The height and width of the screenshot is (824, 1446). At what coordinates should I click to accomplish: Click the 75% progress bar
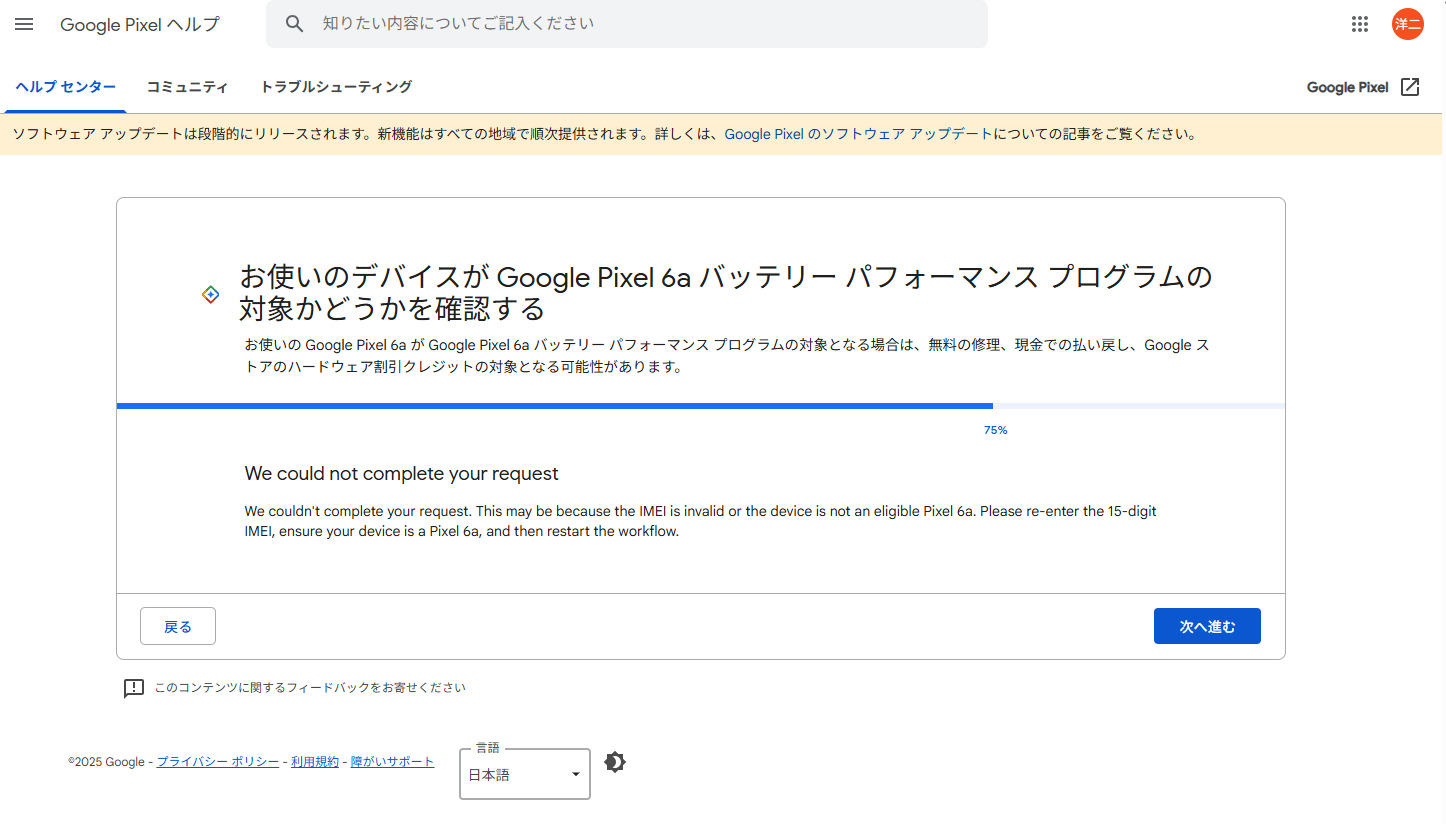point(700,406)
